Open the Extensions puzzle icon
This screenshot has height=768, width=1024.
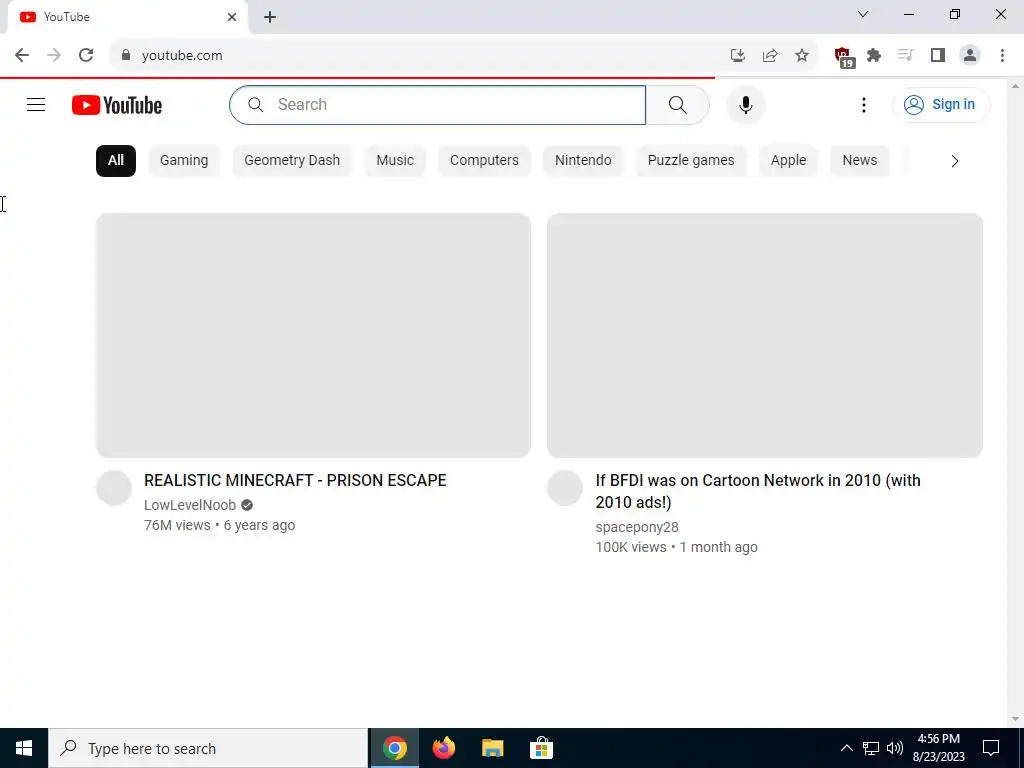pyautogui.click(x=874, y=56)
